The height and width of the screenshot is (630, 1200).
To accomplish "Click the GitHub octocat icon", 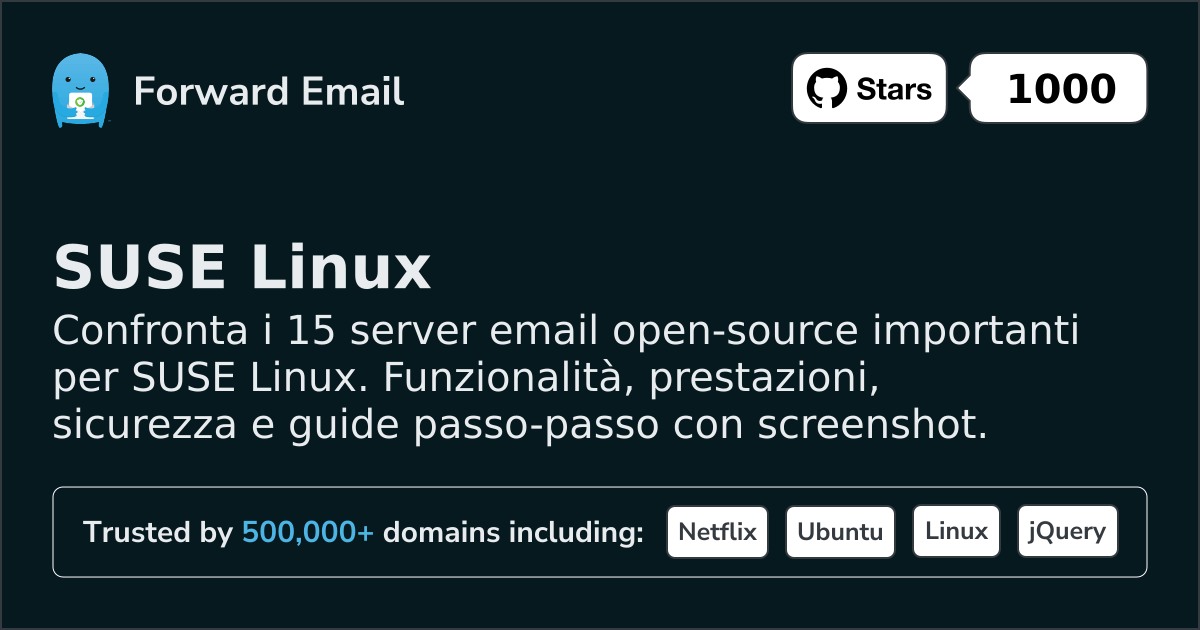I will click(x=826, y=88).
